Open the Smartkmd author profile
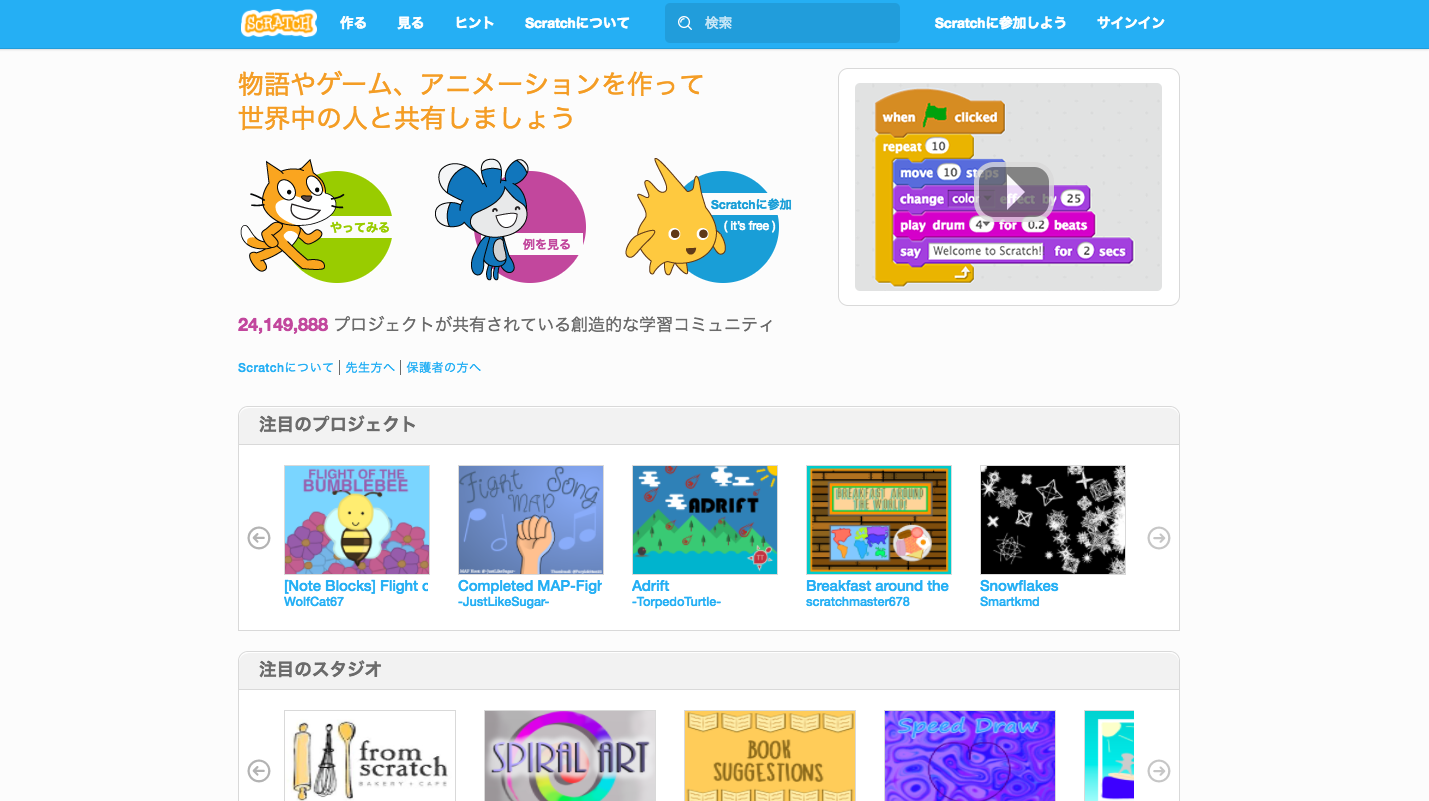The height and width of the screenshot is (801, 1429). tap(1010, 602)
